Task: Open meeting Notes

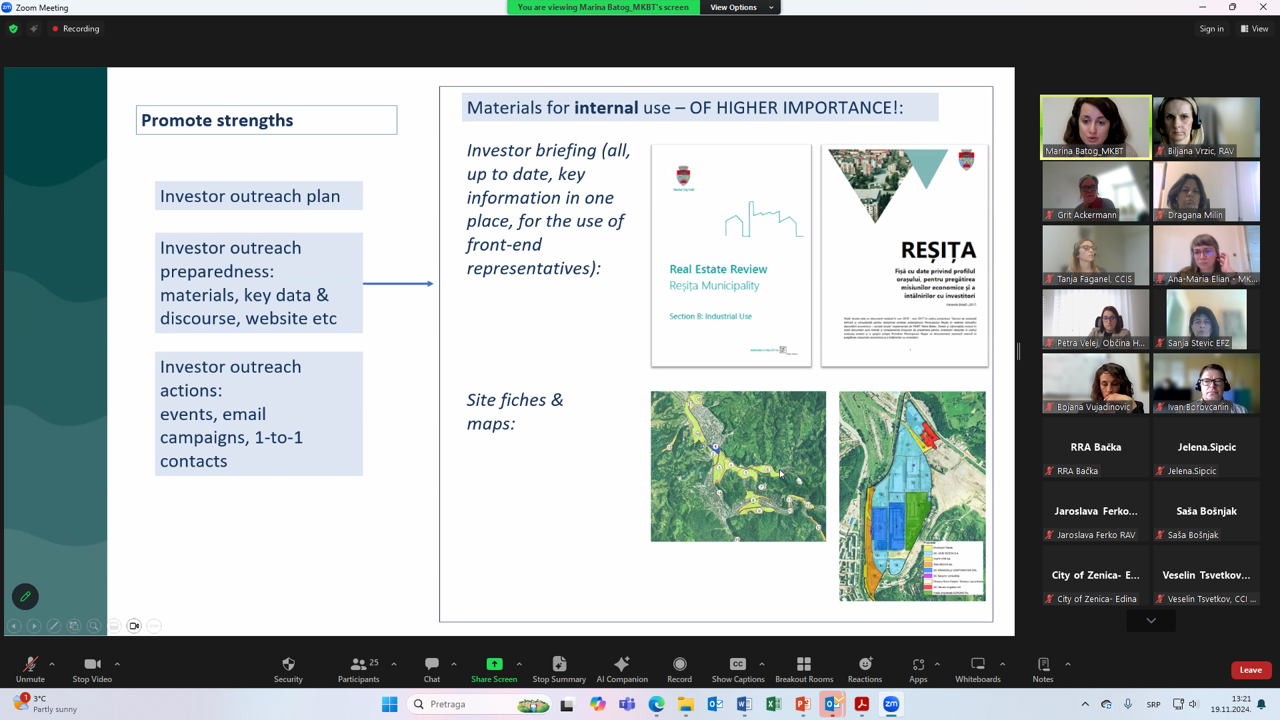Action: pyautogui.click(x=1043, y=669)
